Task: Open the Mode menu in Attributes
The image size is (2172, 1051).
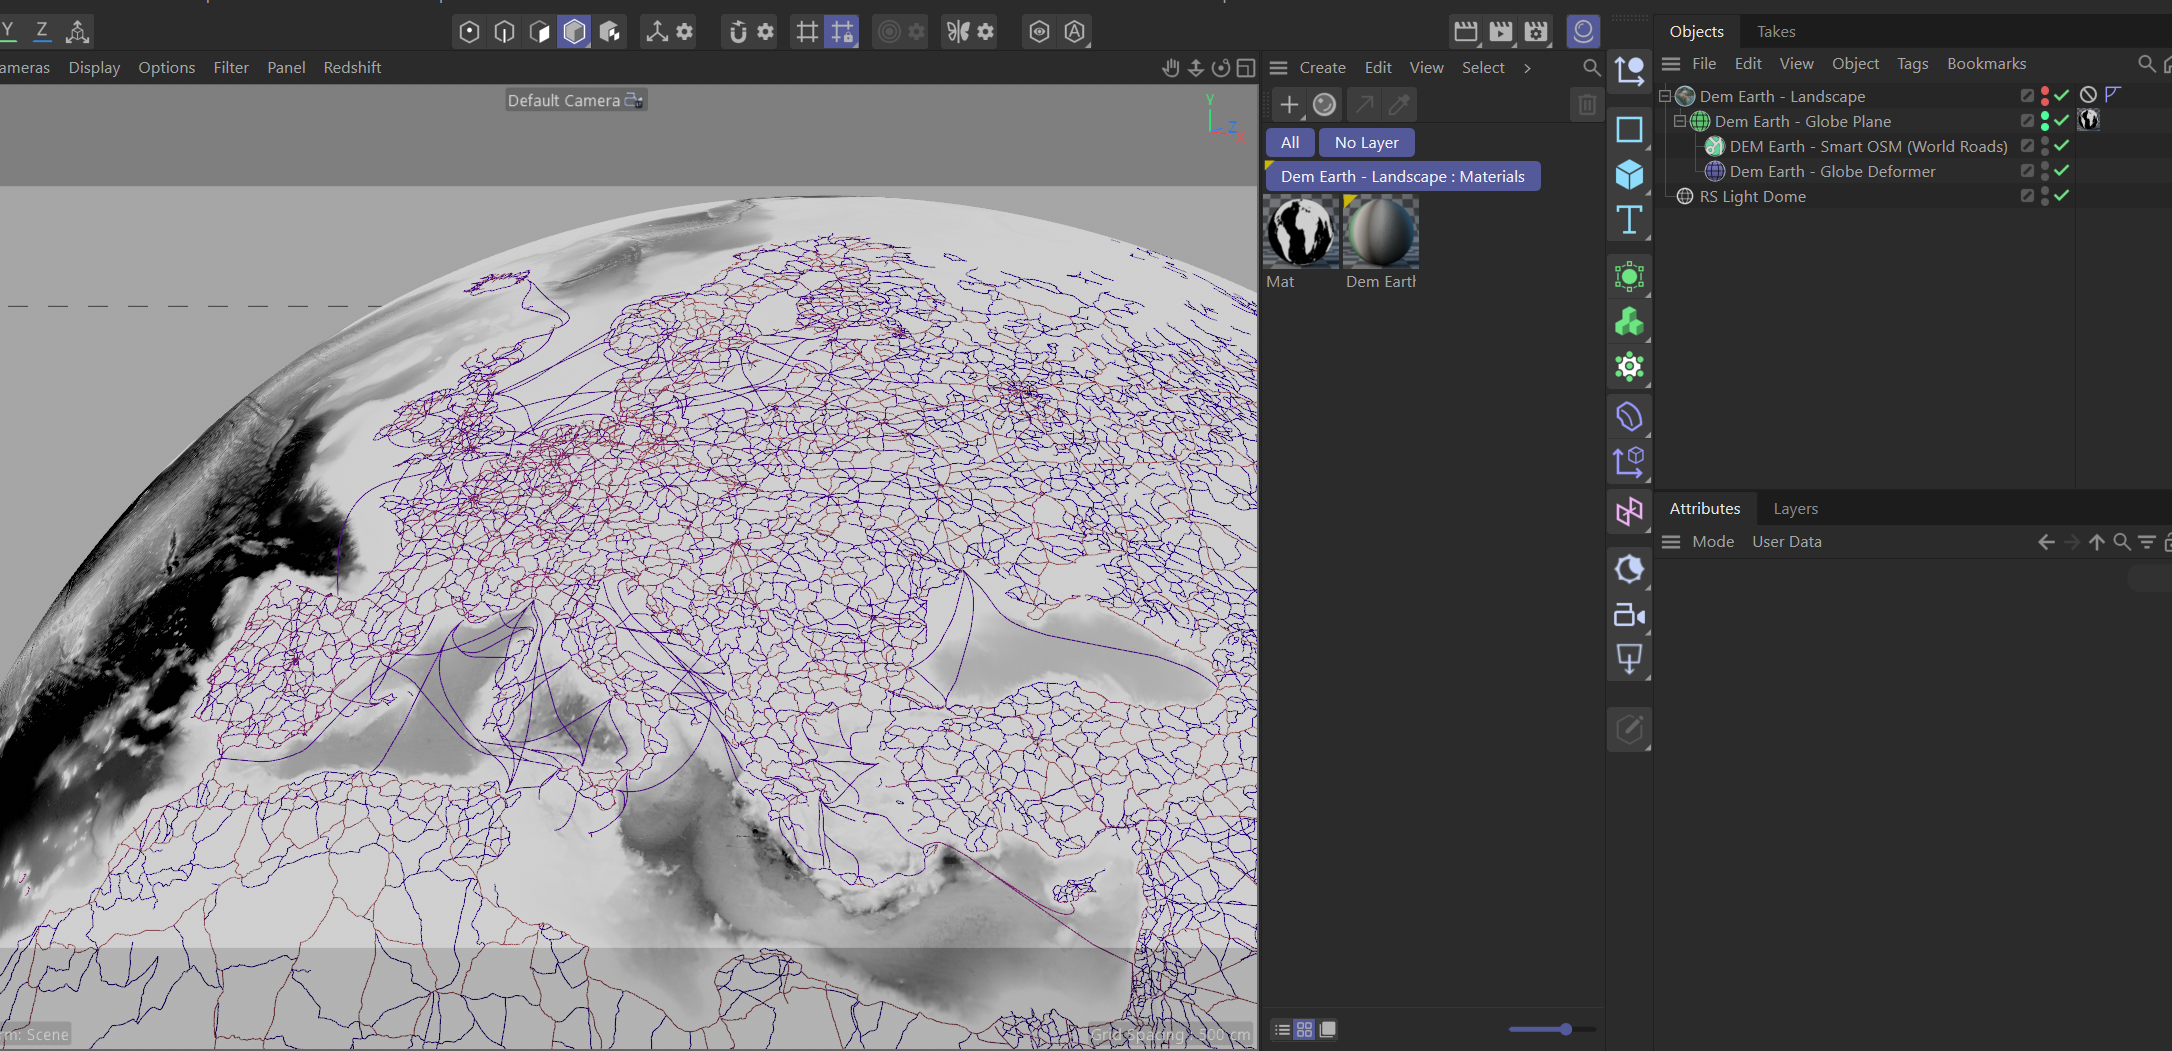Action: click(x=1713, y=542)
